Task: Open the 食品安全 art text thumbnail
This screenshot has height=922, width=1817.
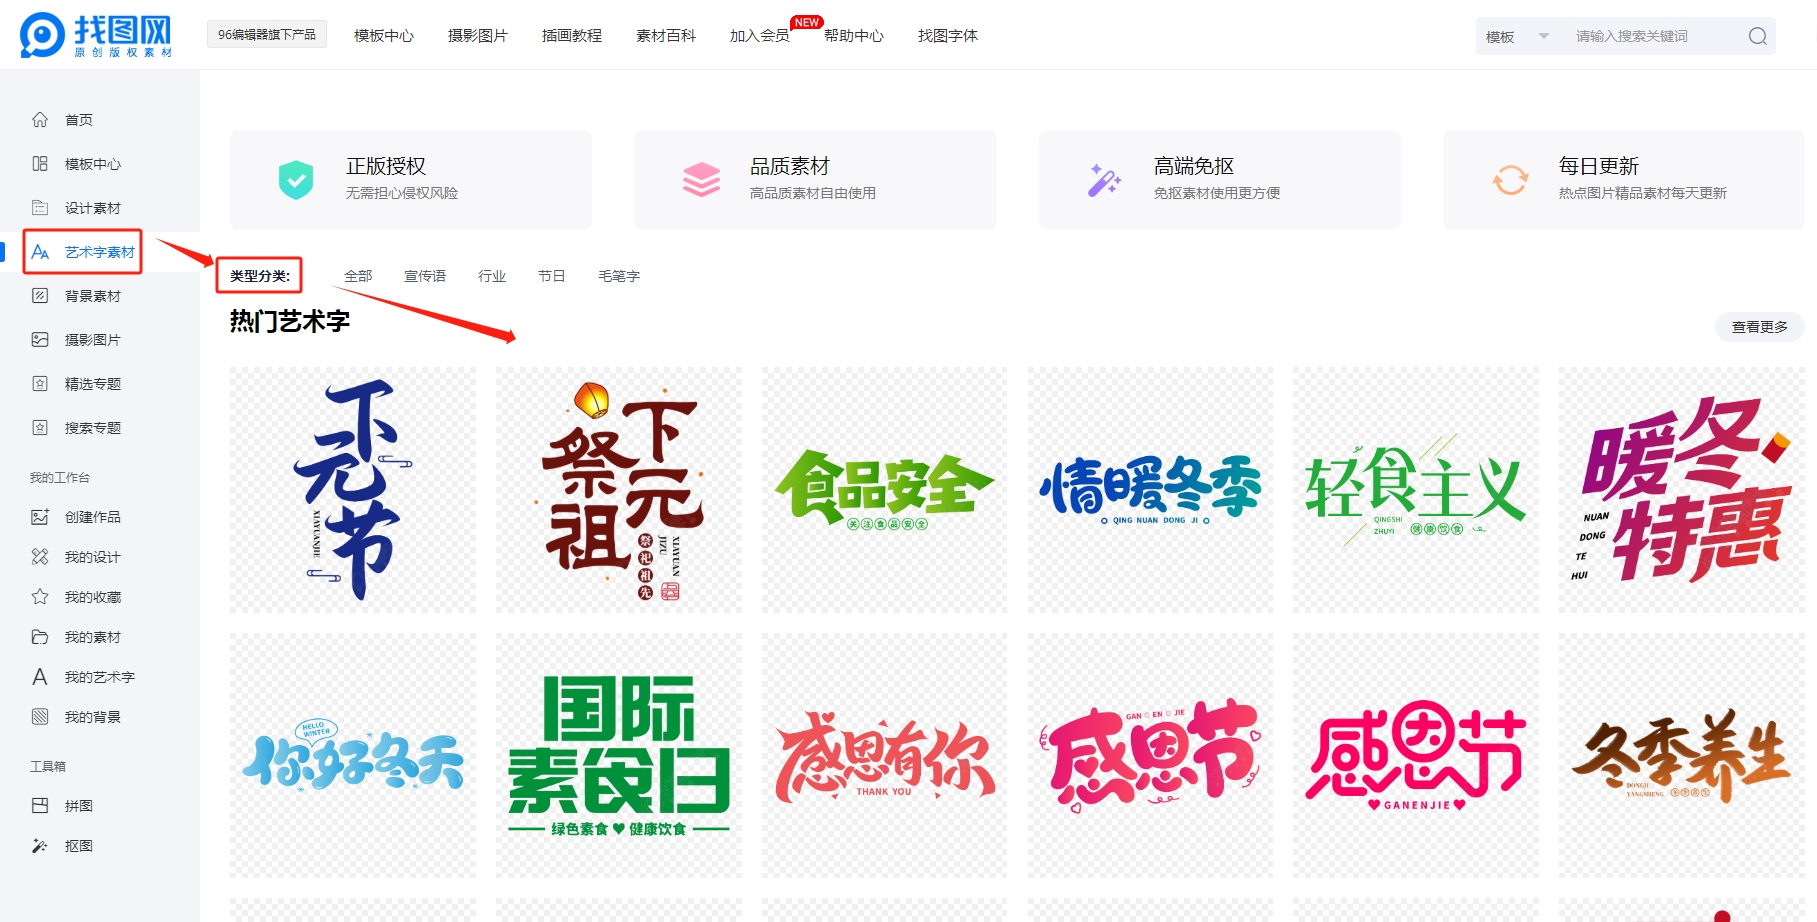Action: (884, 489)
